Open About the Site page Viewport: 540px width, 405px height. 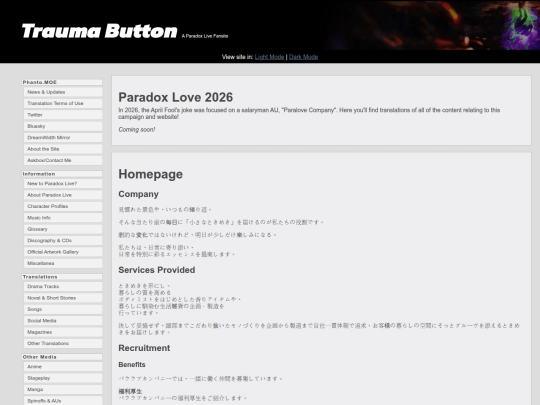(x=63, y=149)
